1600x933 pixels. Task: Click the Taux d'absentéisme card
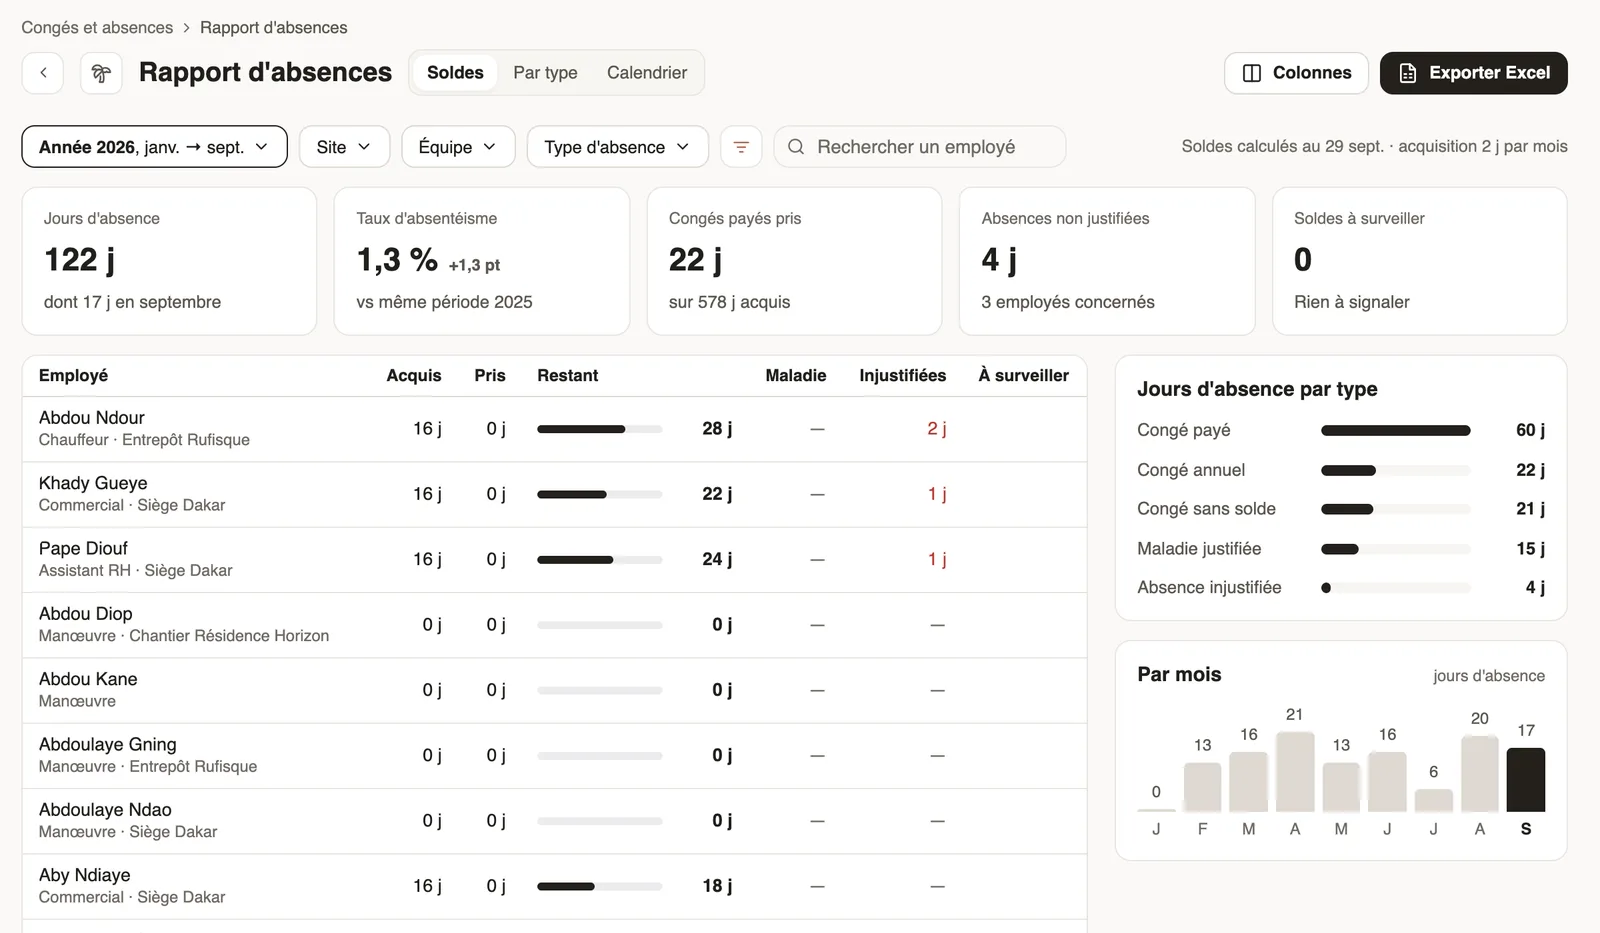(482, 261)
